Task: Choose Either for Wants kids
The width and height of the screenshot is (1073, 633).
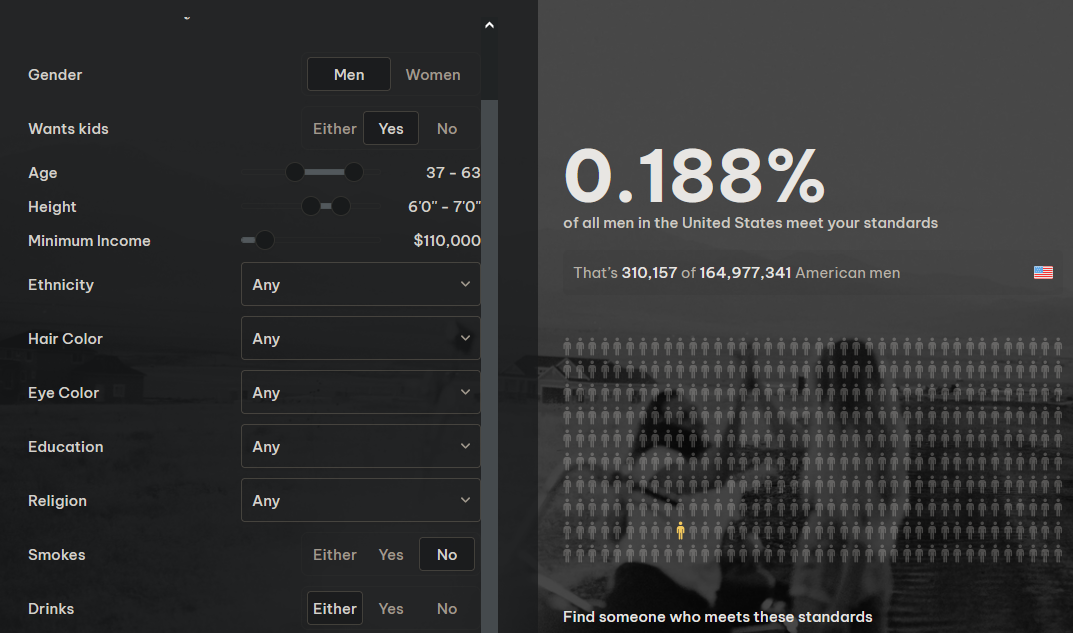Action: [335, 129]
